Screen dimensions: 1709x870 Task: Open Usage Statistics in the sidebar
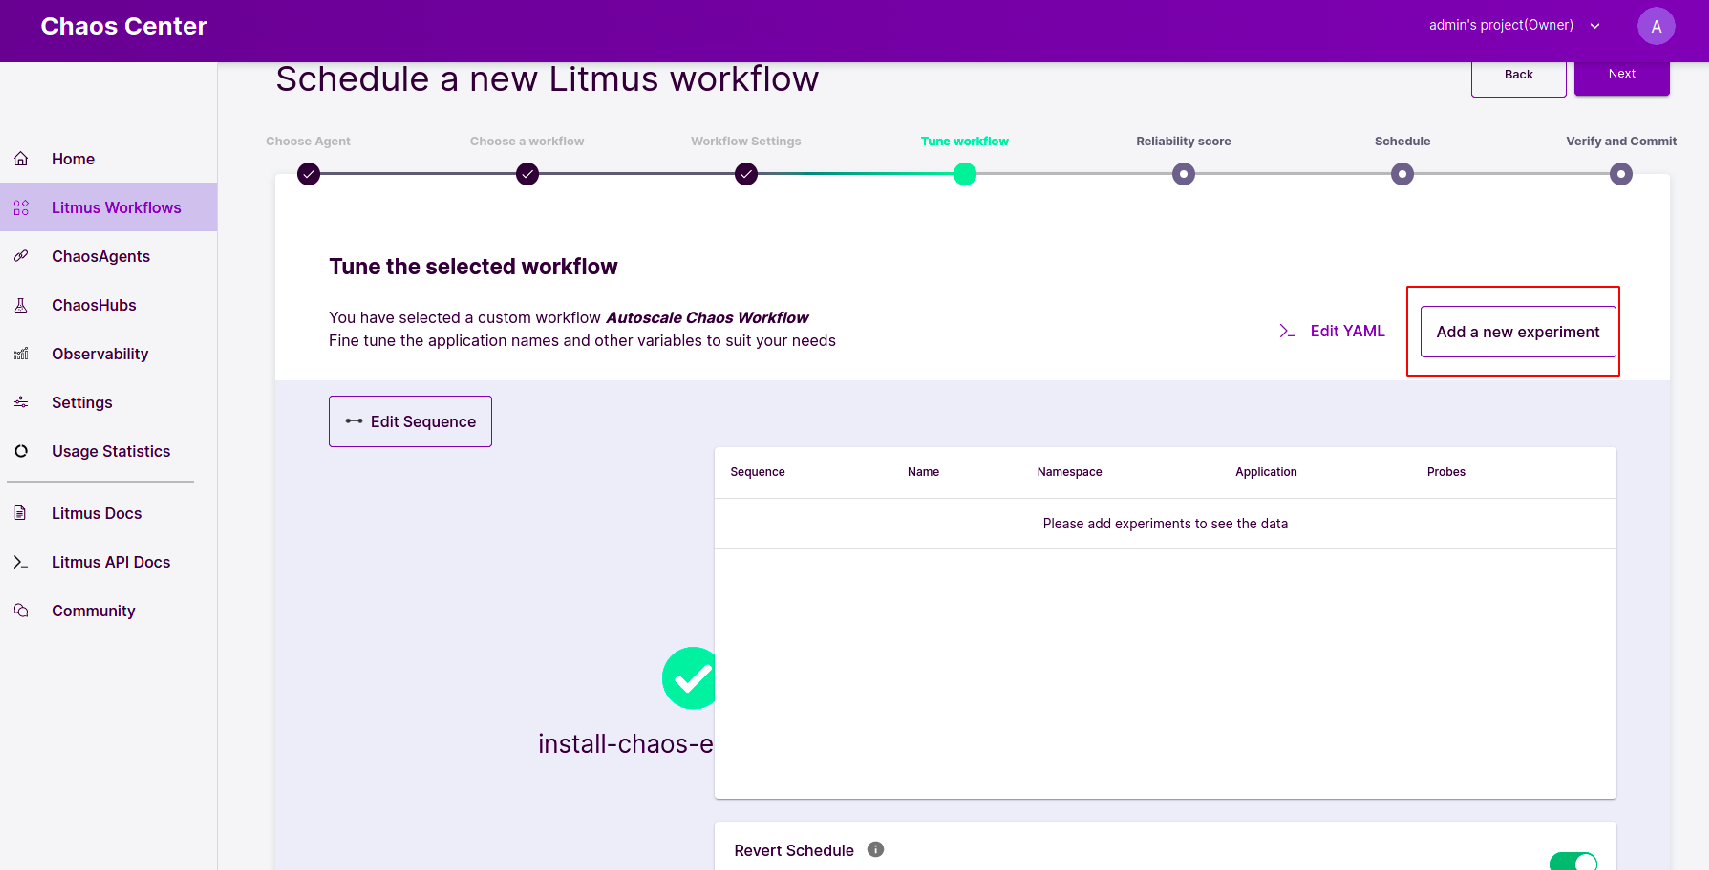108,451
